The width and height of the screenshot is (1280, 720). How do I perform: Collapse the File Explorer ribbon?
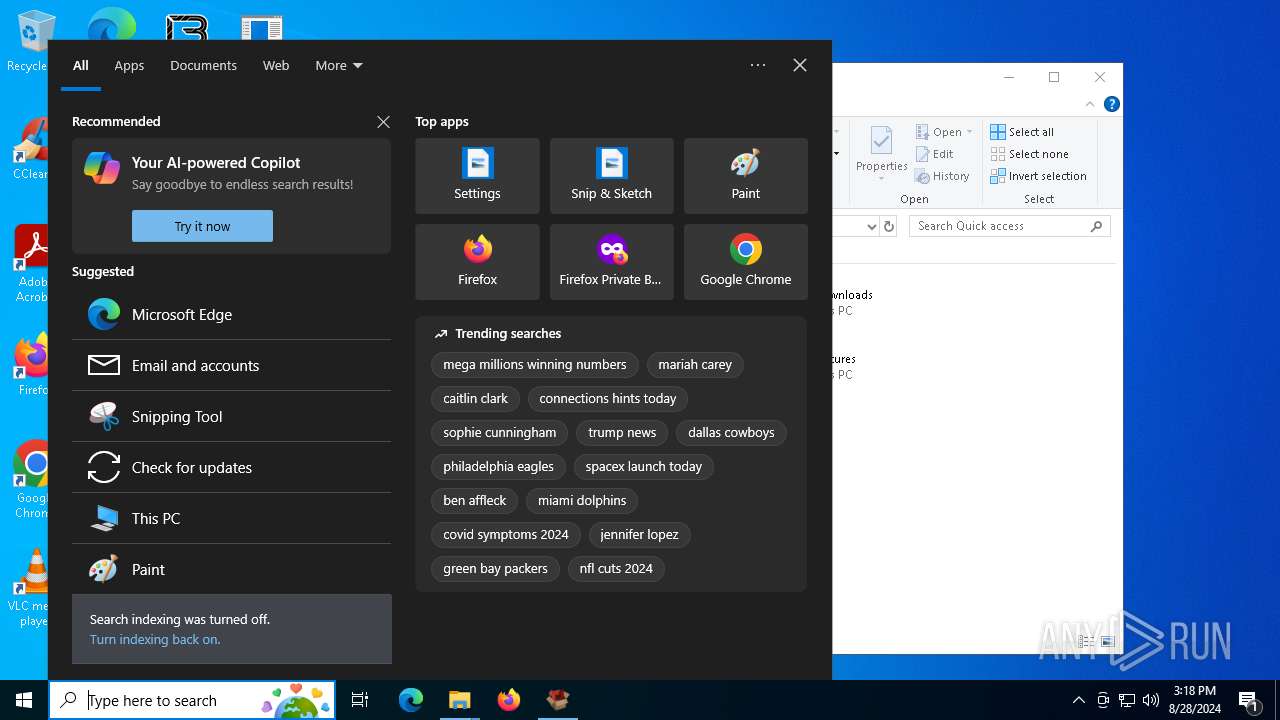click(1090, 104)
